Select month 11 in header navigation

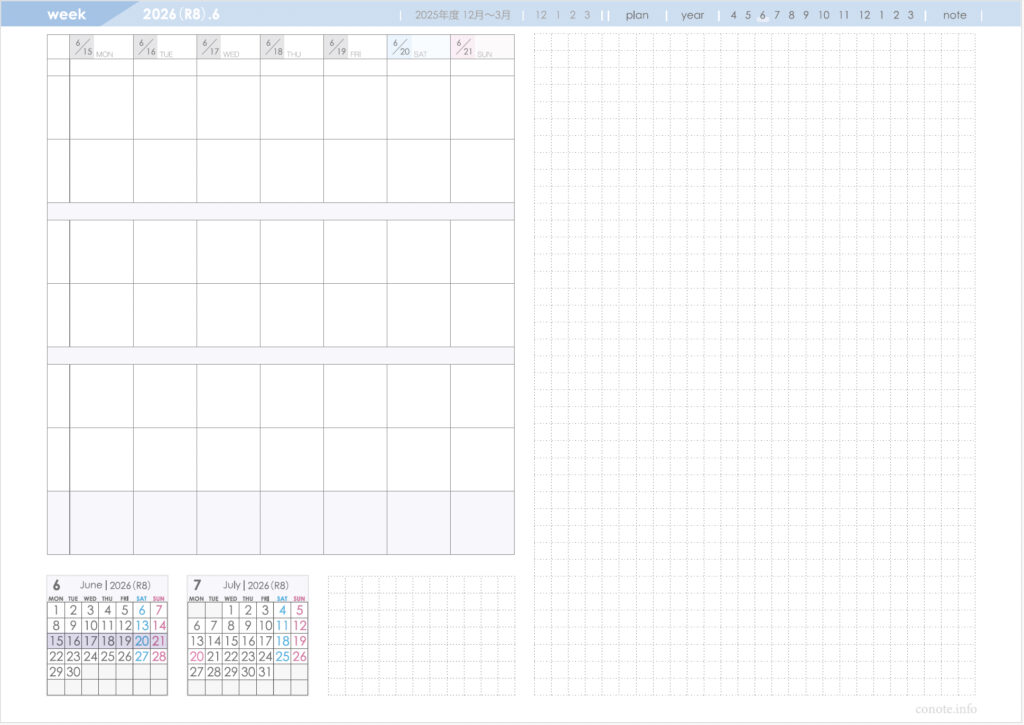(x=844, y=15)
